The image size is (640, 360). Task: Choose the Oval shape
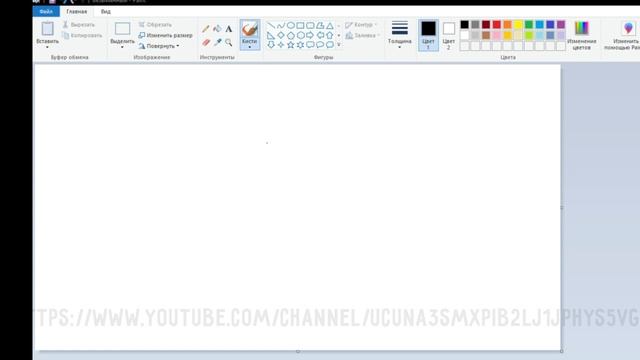click(291, 26)
